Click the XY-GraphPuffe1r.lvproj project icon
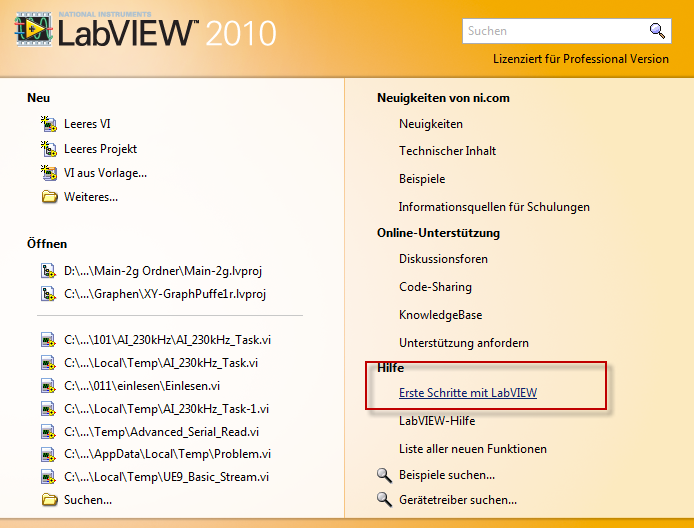 (48, 293)
